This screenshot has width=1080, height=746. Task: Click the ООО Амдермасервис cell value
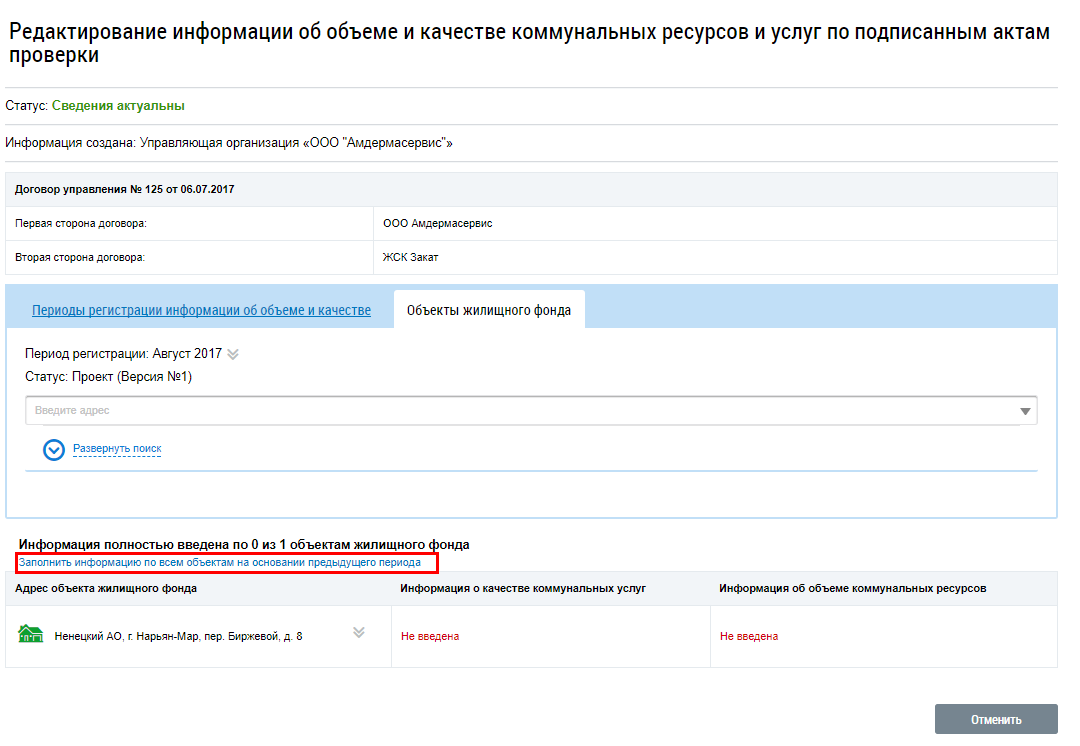tap(437, 224)
